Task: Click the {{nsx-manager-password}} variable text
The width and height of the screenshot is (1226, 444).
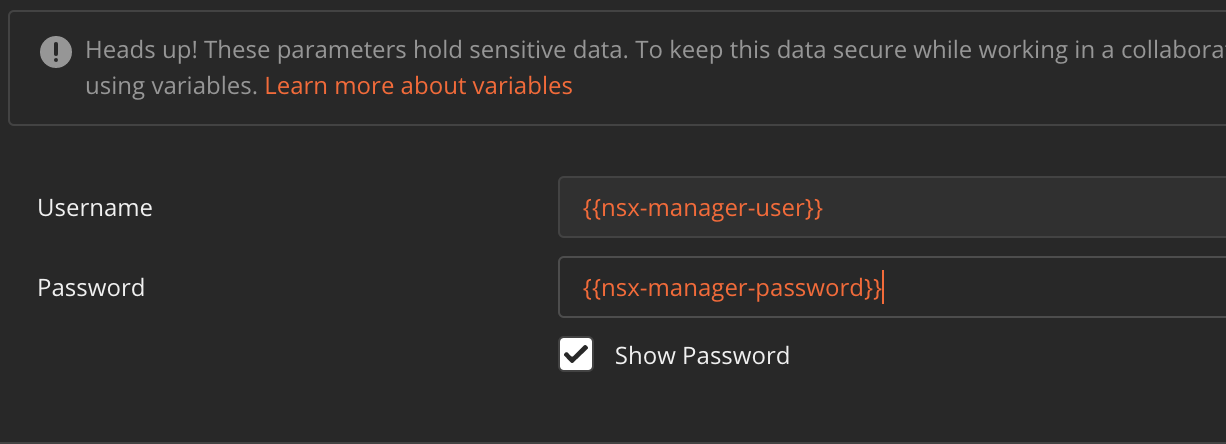Action: click(x=732, y=288)
